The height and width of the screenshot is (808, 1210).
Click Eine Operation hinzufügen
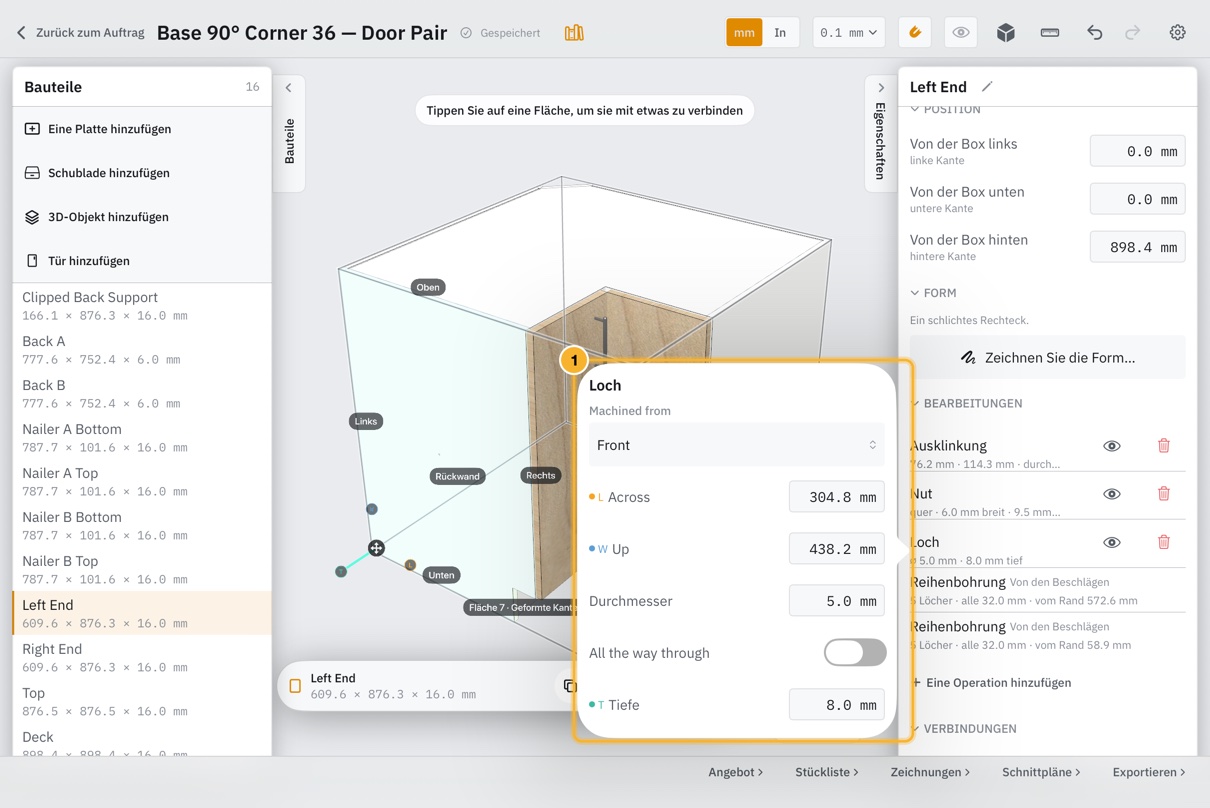point(991,683)
